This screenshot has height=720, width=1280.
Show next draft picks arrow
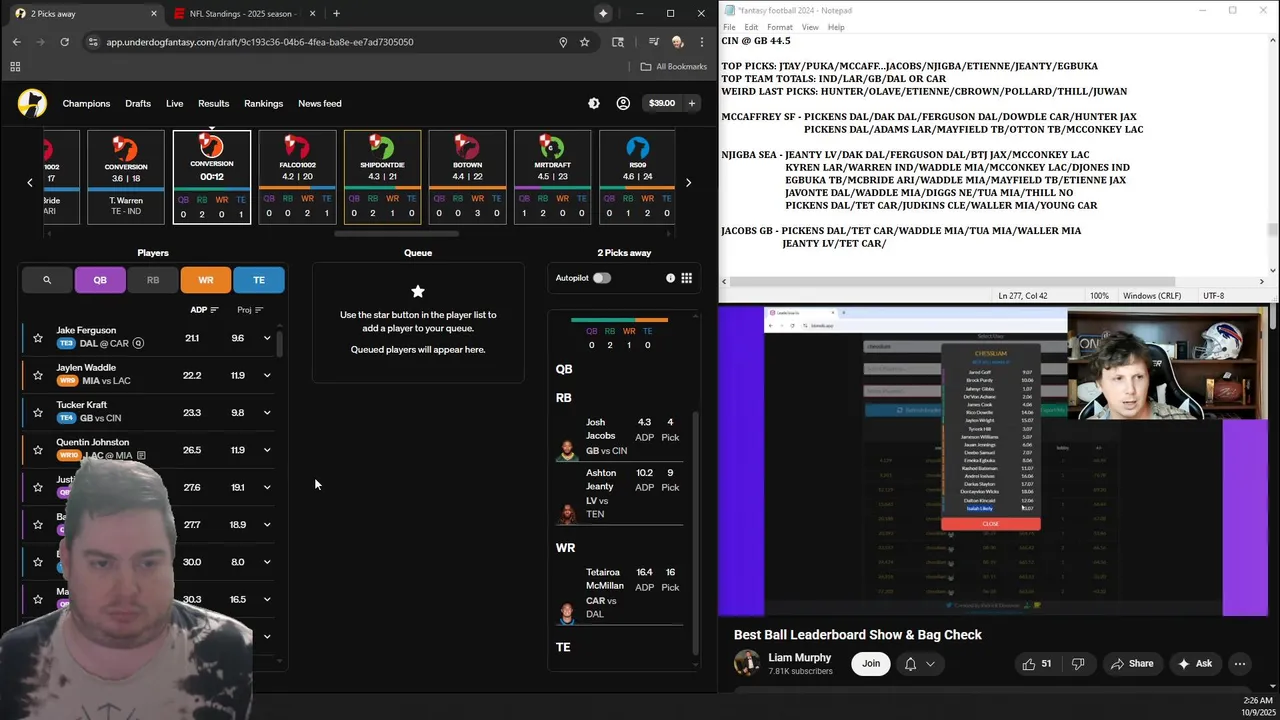point(688,182)
